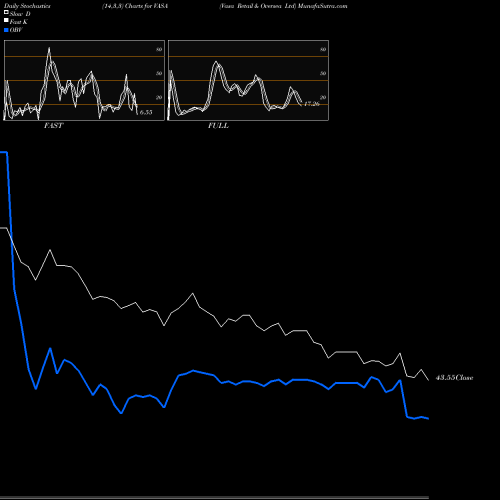
Task: Click the 80 level label in FAST chart
Action: click(159, 49)
